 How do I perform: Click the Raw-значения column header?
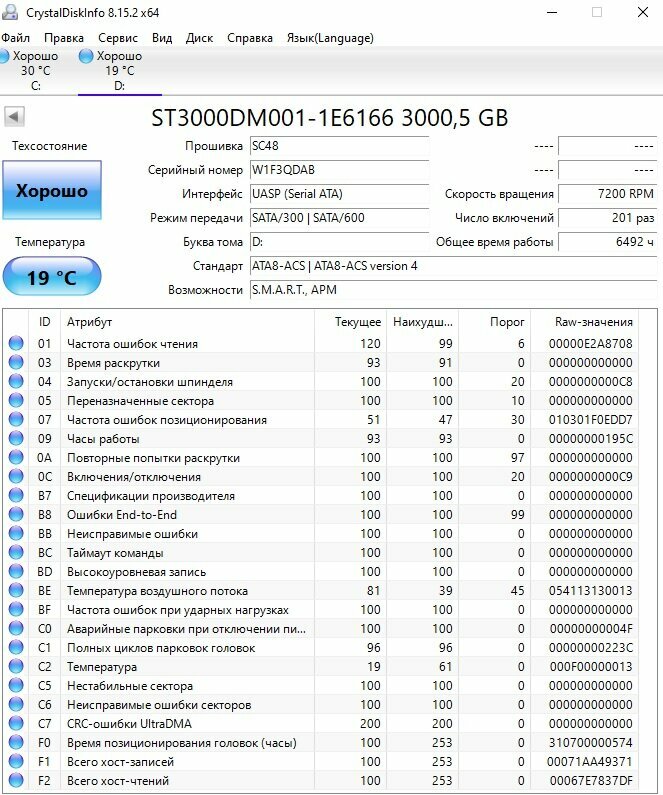coord(585,322)
